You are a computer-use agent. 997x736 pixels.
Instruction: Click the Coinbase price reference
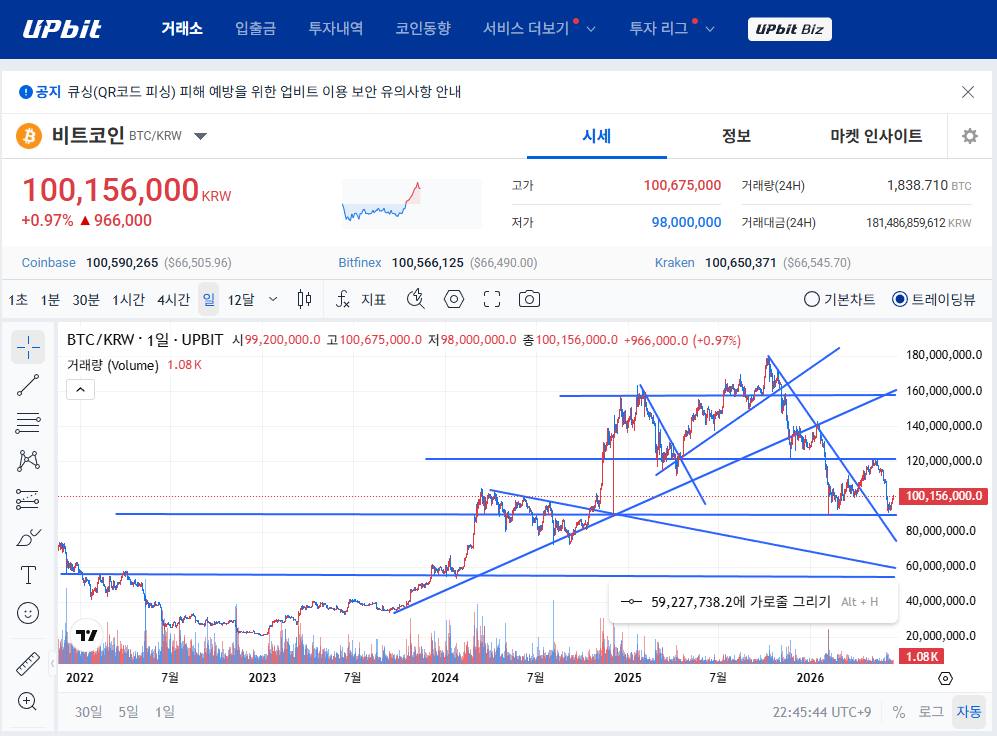pos(127,262)
